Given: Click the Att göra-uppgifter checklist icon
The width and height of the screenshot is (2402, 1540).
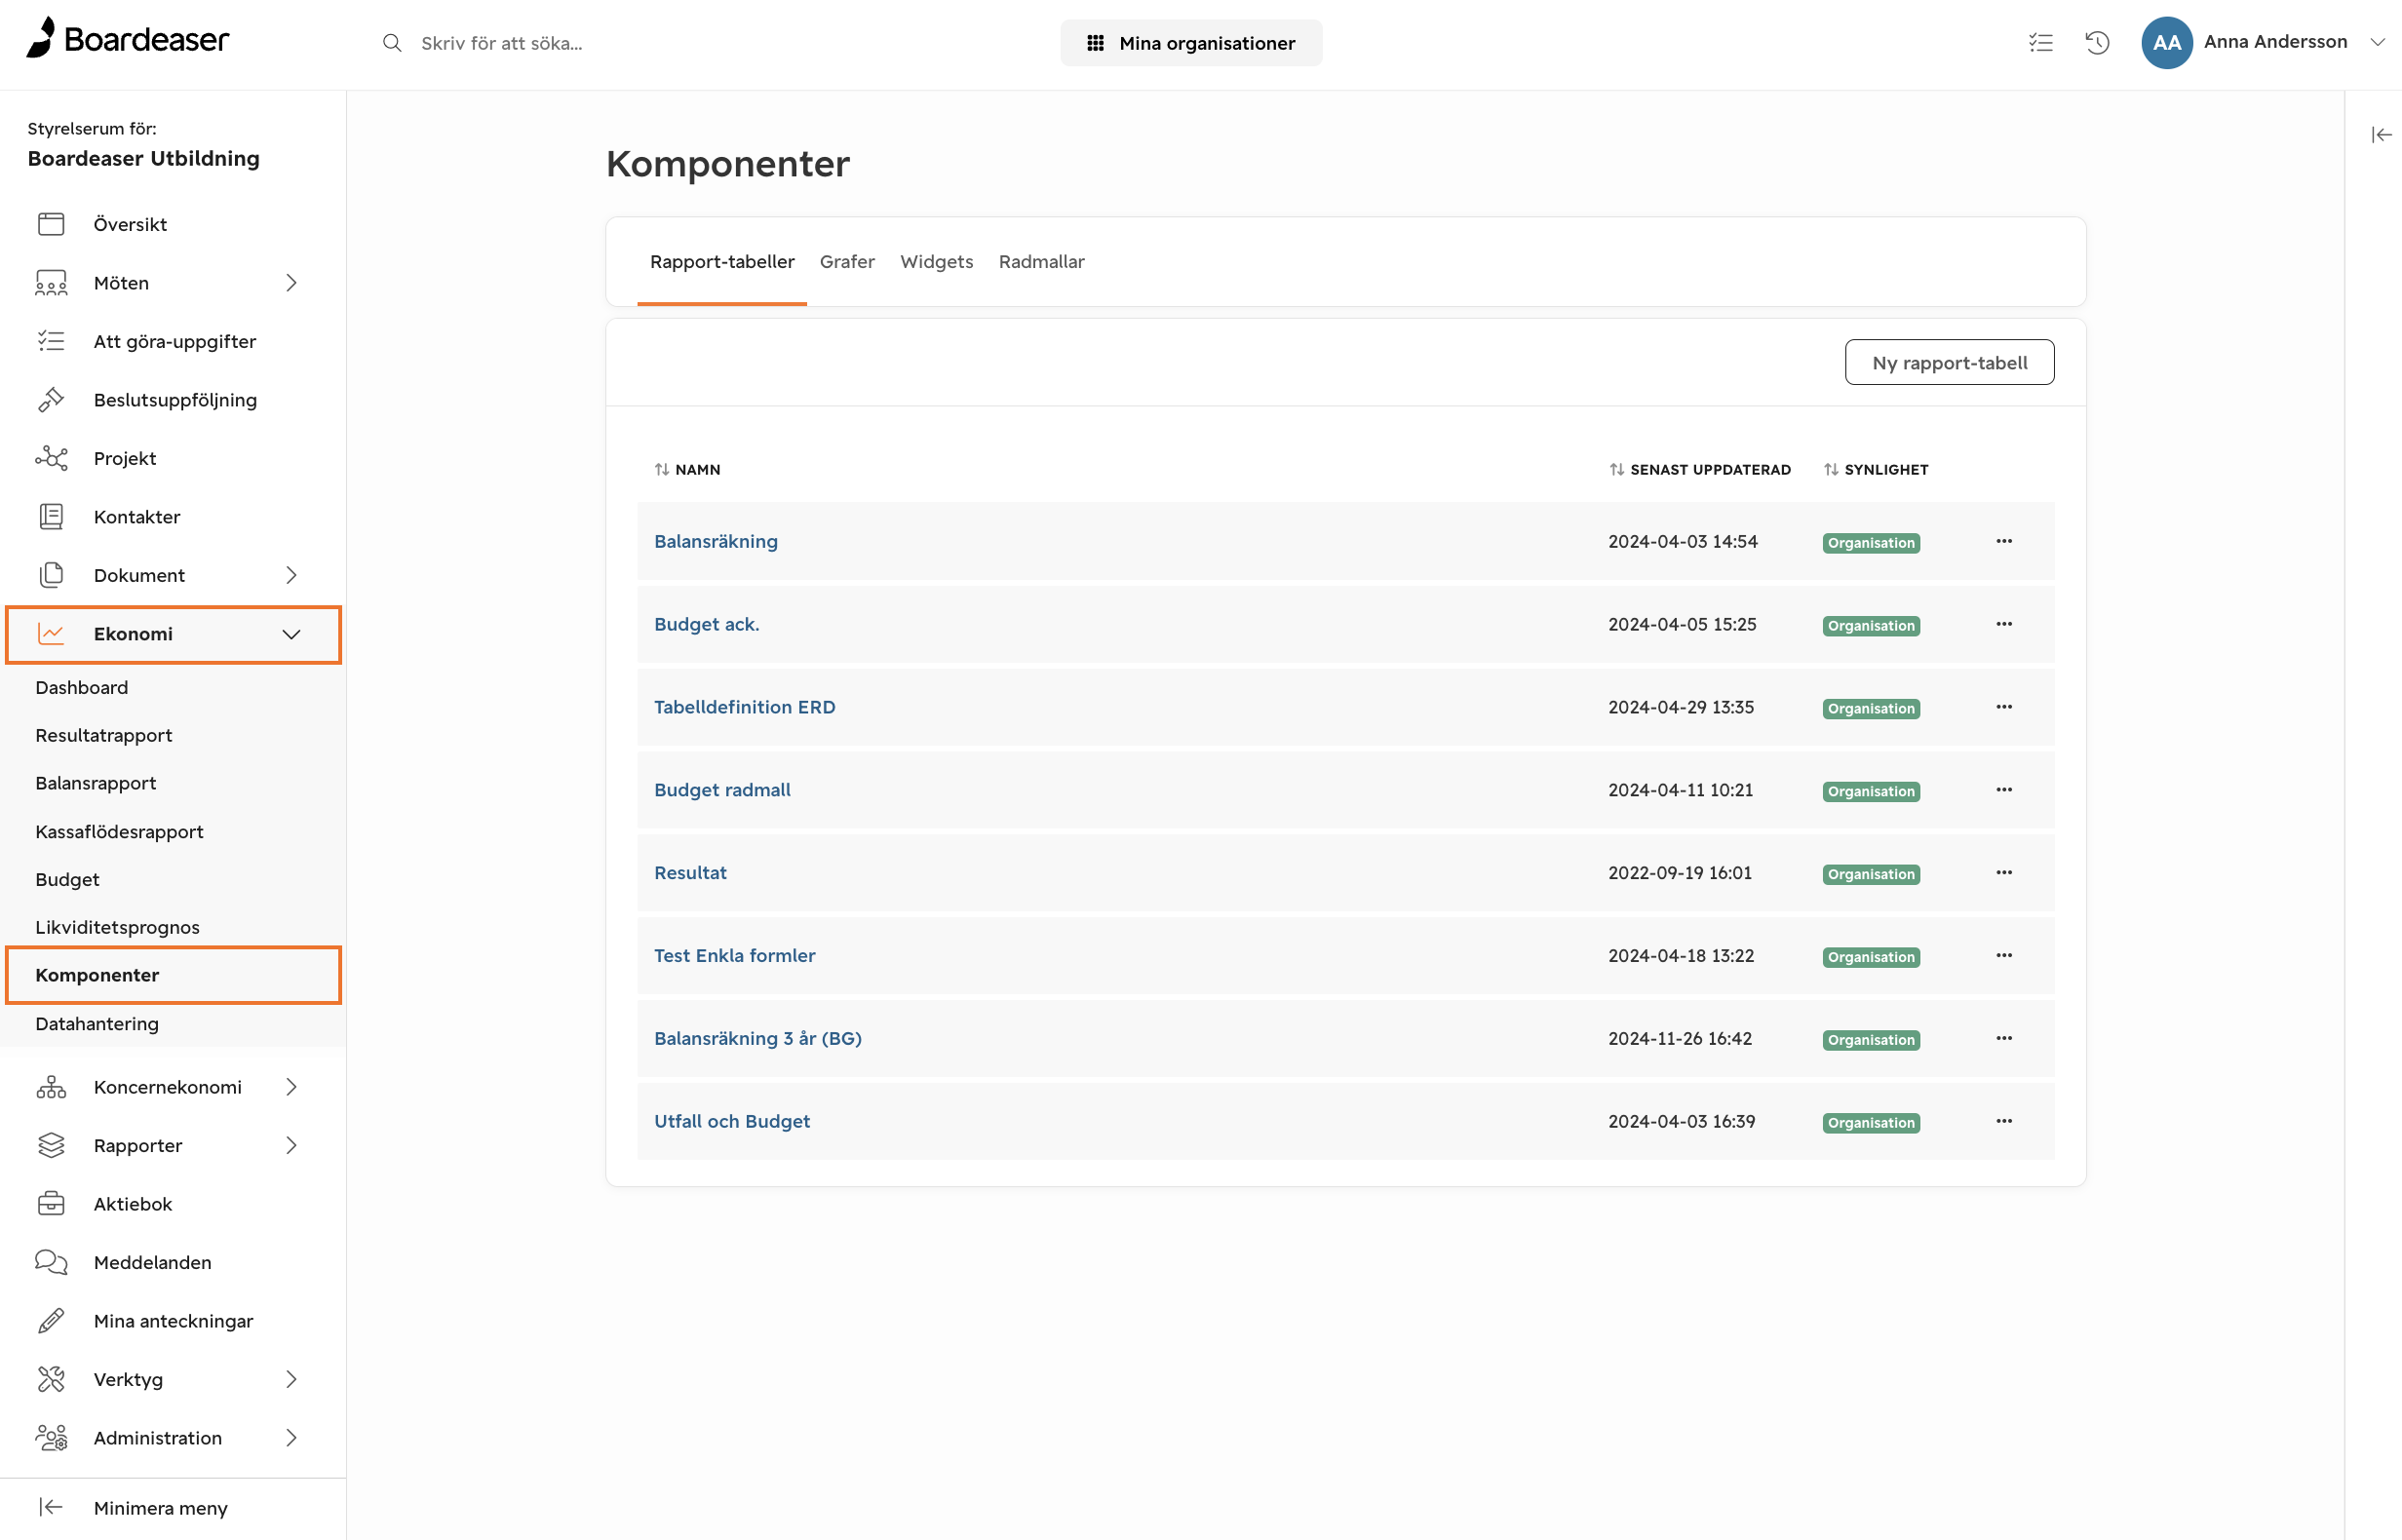Looking at the screenshot, I should 51,341.
